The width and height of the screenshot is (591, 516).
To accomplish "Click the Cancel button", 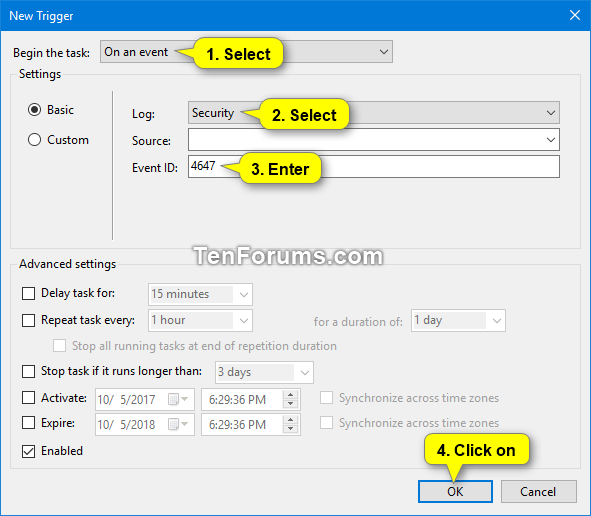I will pos(538,492).
